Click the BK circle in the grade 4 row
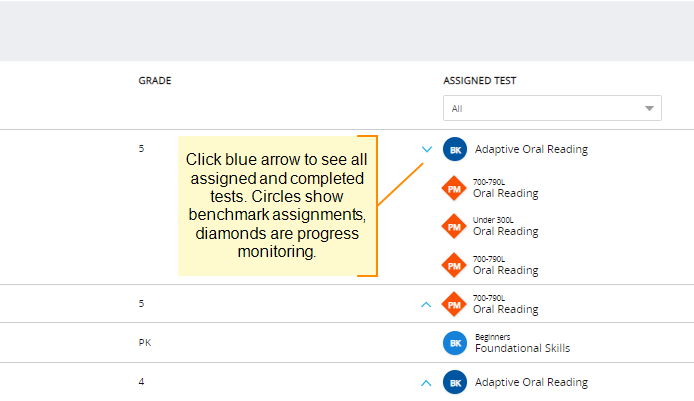This screenshot has width=694, height=401. pos(455,382)
